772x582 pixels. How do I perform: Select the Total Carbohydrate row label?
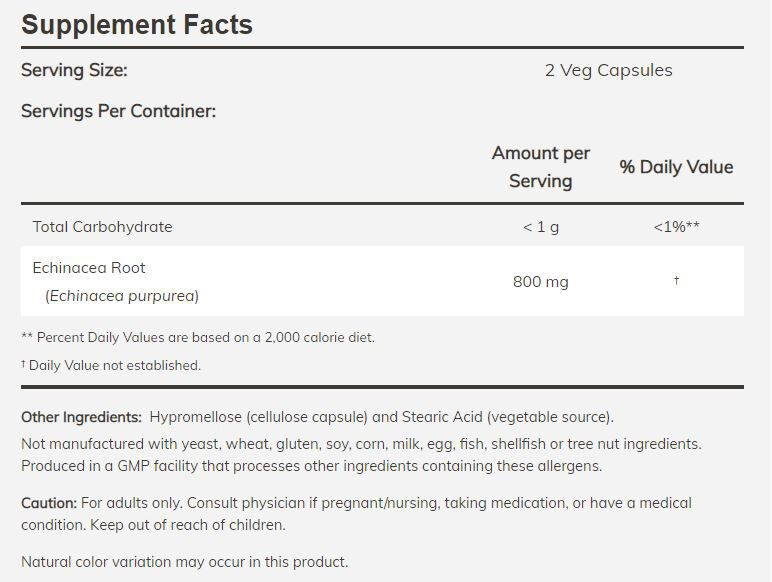(102, 227)
